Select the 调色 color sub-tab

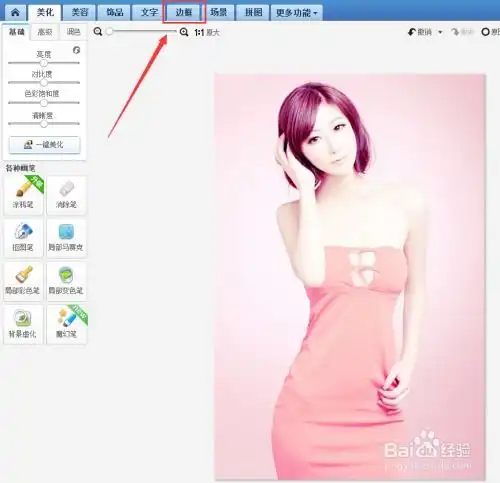pyautogui.click(x=73, y=32)
